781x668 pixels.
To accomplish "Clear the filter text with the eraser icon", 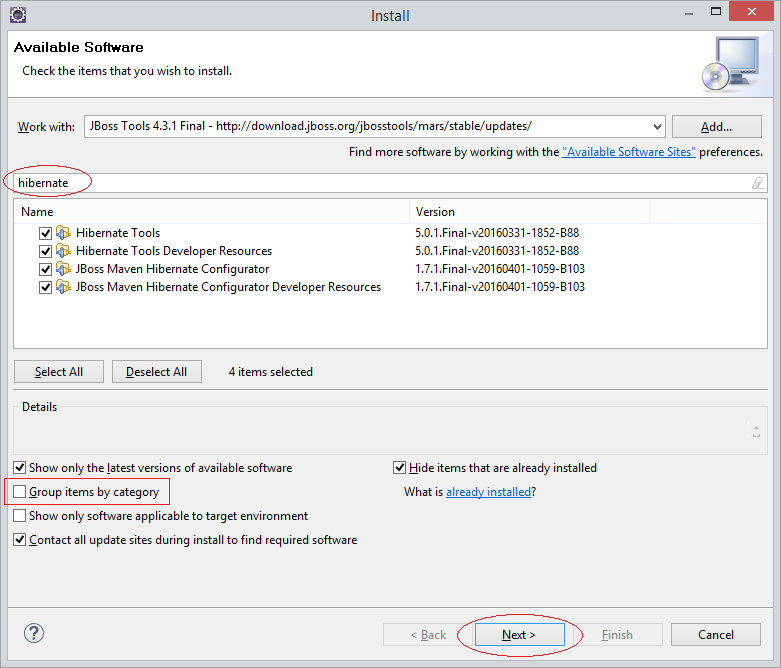I will (x=758, y=183).
